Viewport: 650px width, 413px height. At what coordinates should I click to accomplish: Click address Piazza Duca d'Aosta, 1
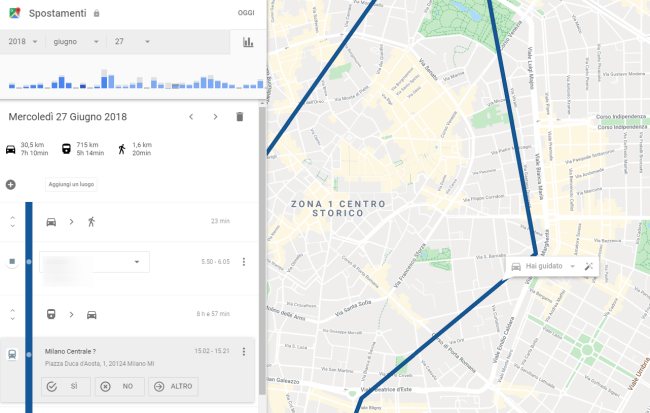tap(99, 364)
